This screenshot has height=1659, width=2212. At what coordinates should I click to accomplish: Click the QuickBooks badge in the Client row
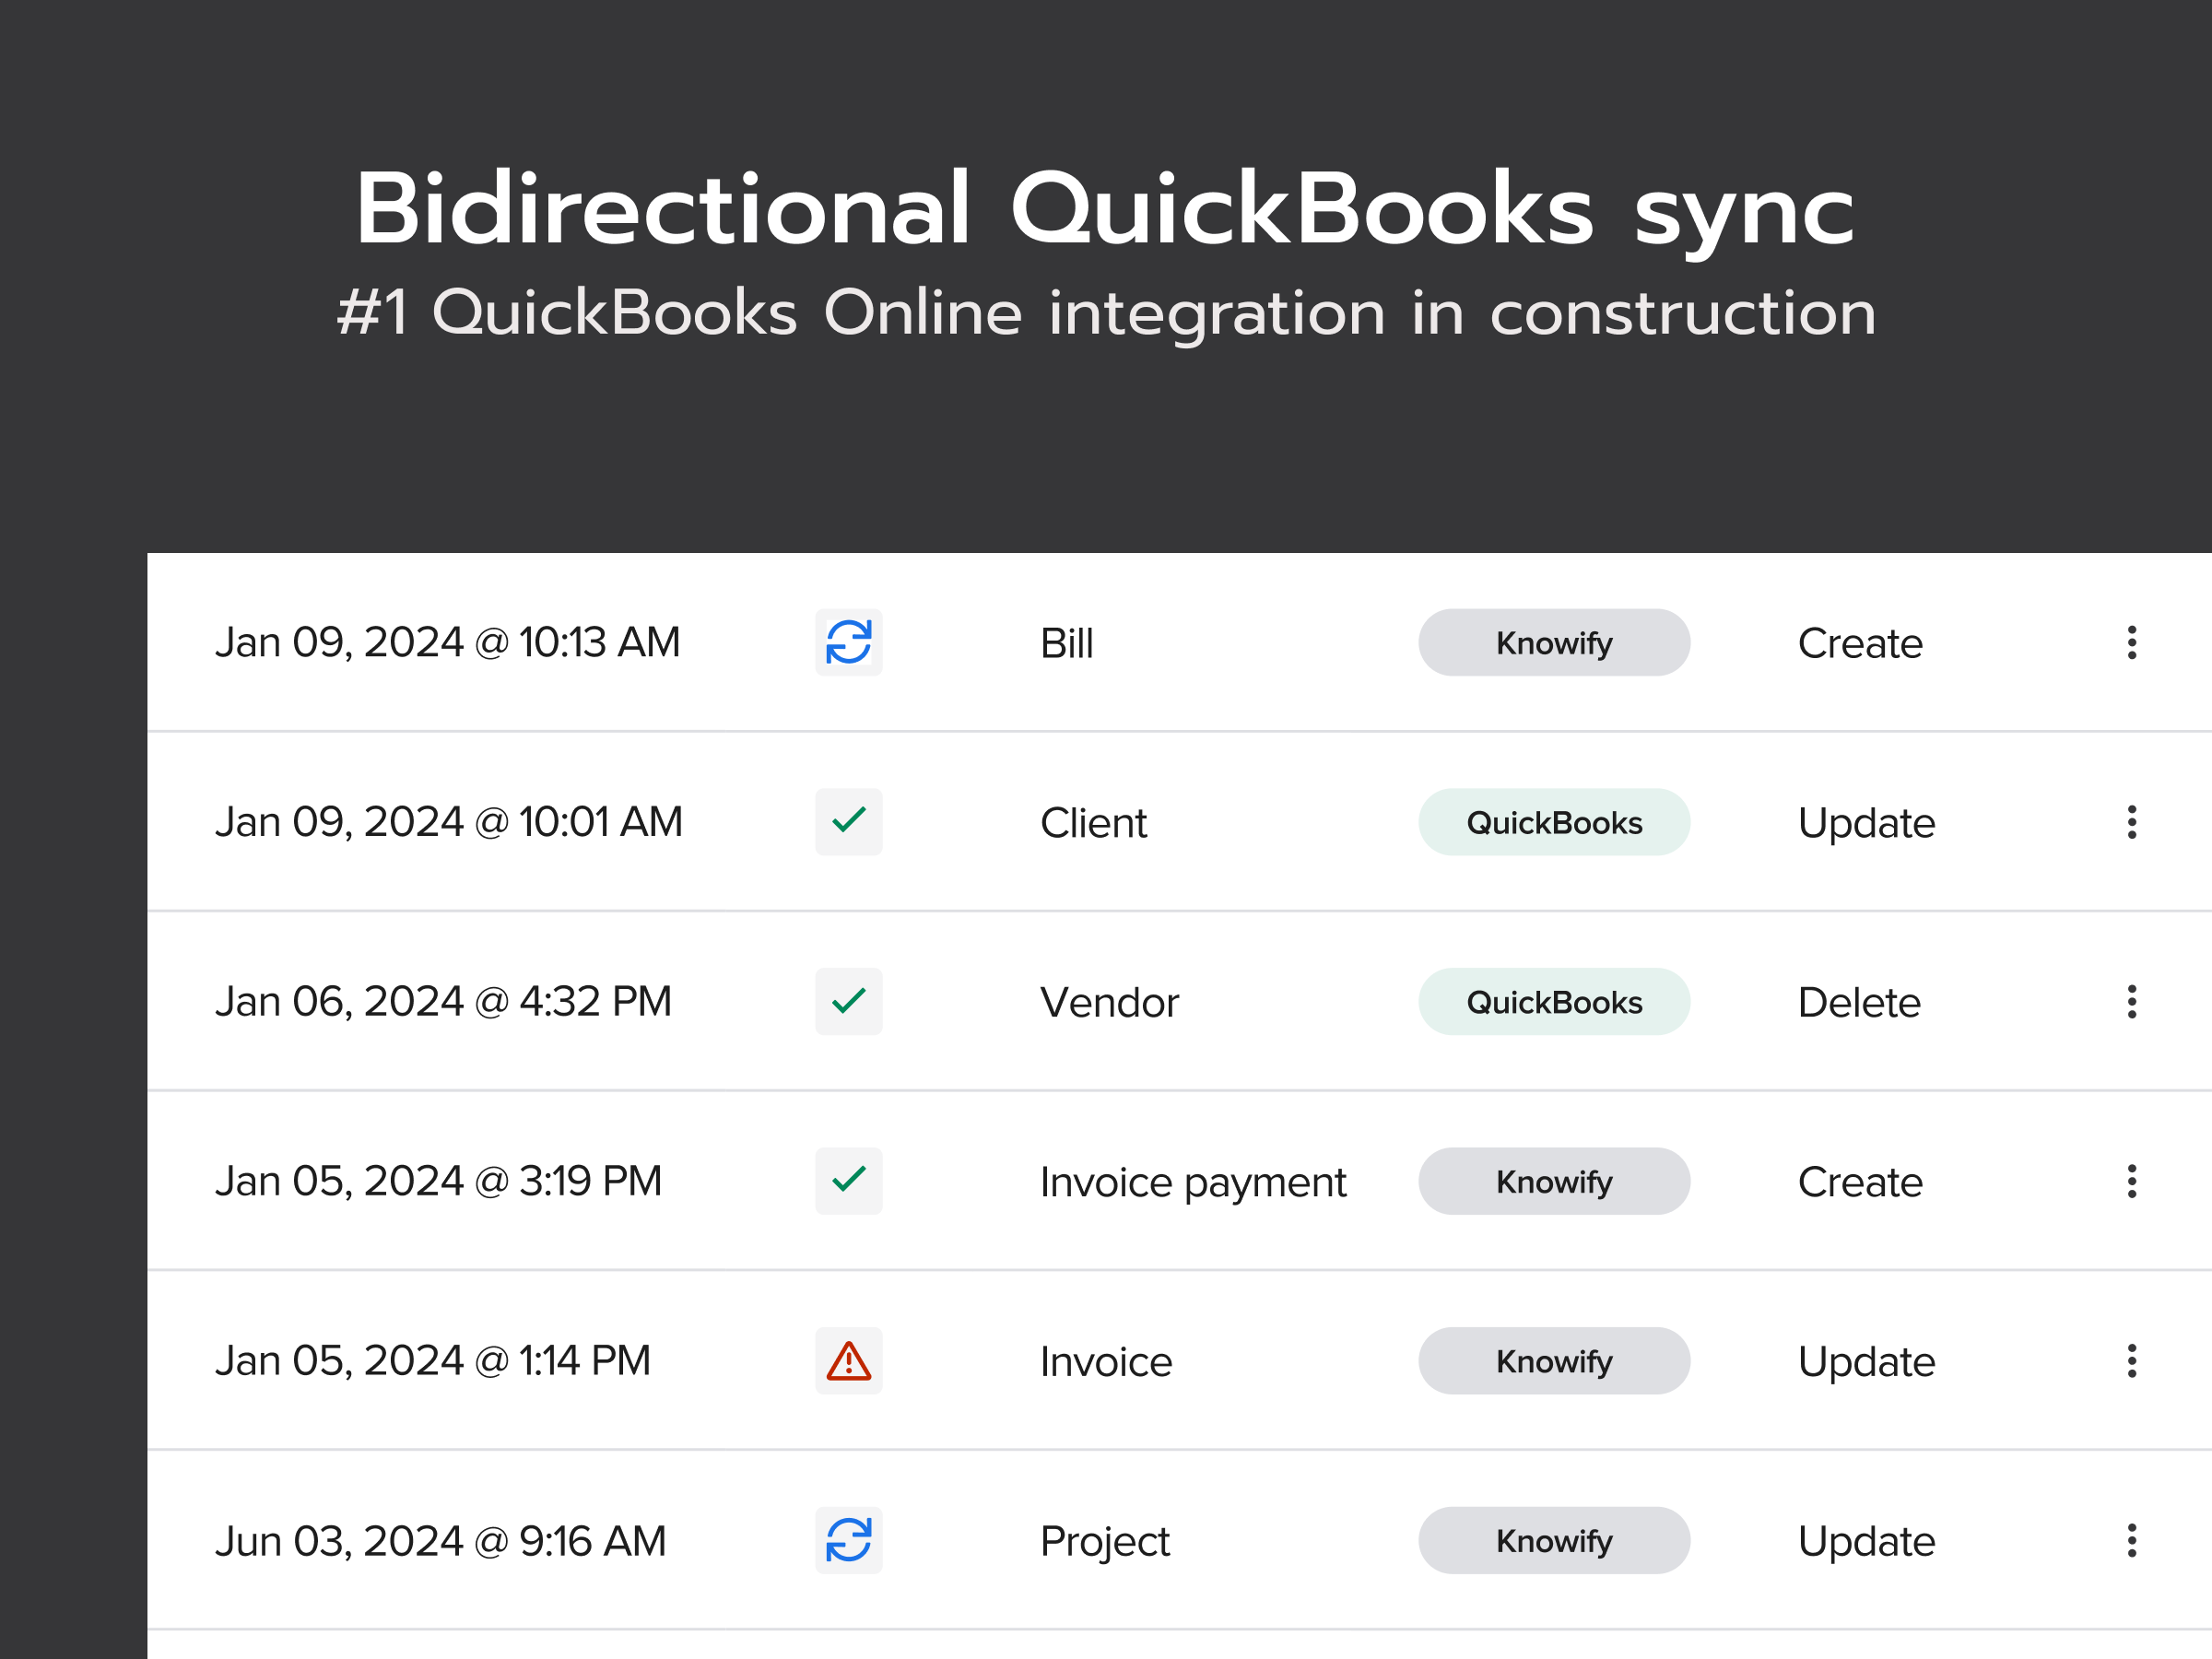tap(1554, 822)
